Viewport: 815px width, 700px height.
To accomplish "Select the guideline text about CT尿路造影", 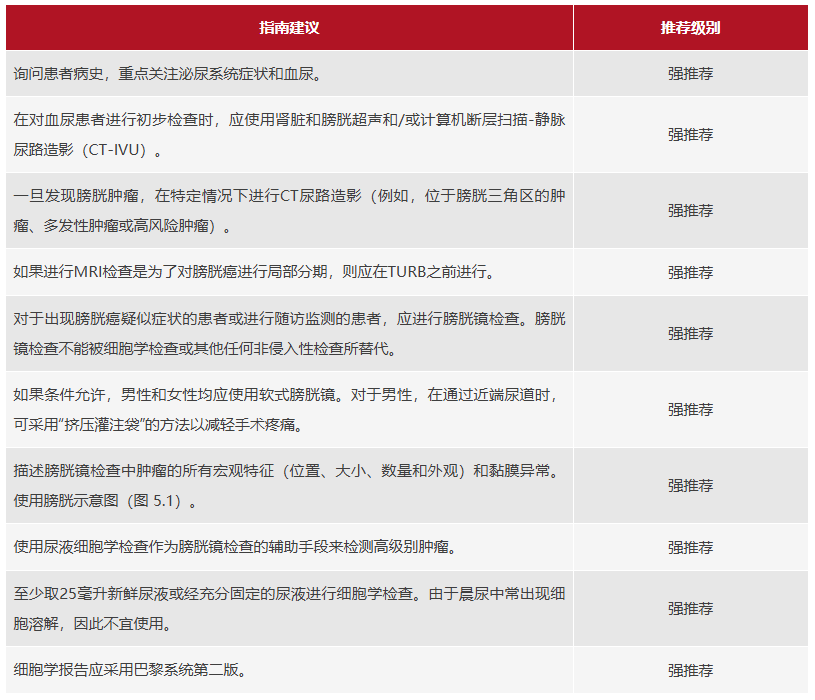I will (290, 211).
